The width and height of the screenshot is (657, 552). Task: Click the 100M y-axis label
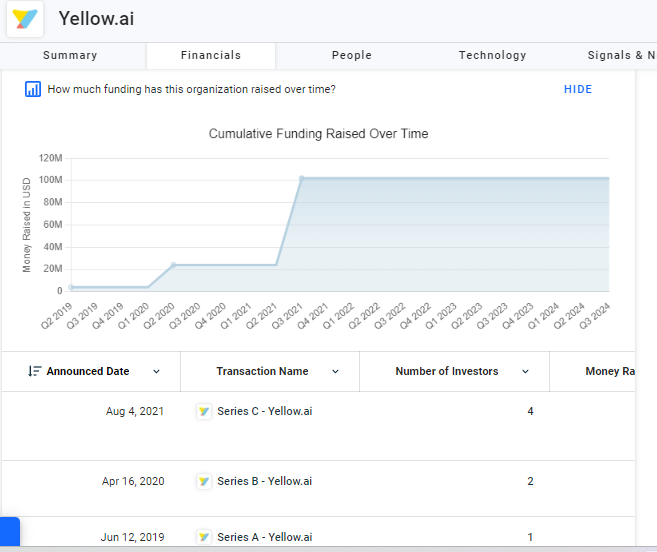[51, 180]
